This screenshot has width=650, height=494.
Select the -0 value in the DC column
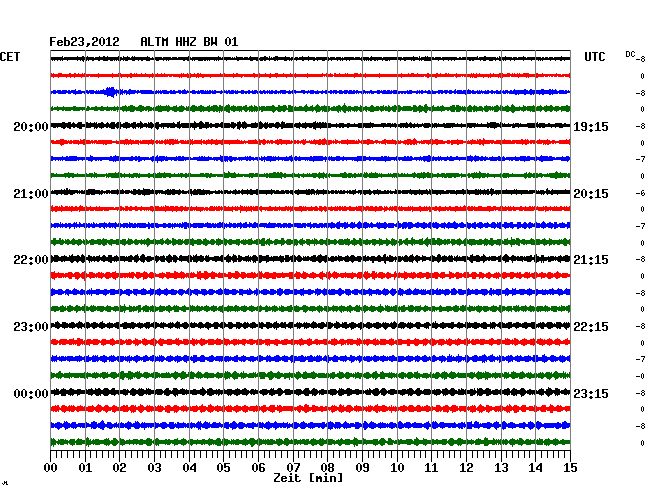pos(640,376)
